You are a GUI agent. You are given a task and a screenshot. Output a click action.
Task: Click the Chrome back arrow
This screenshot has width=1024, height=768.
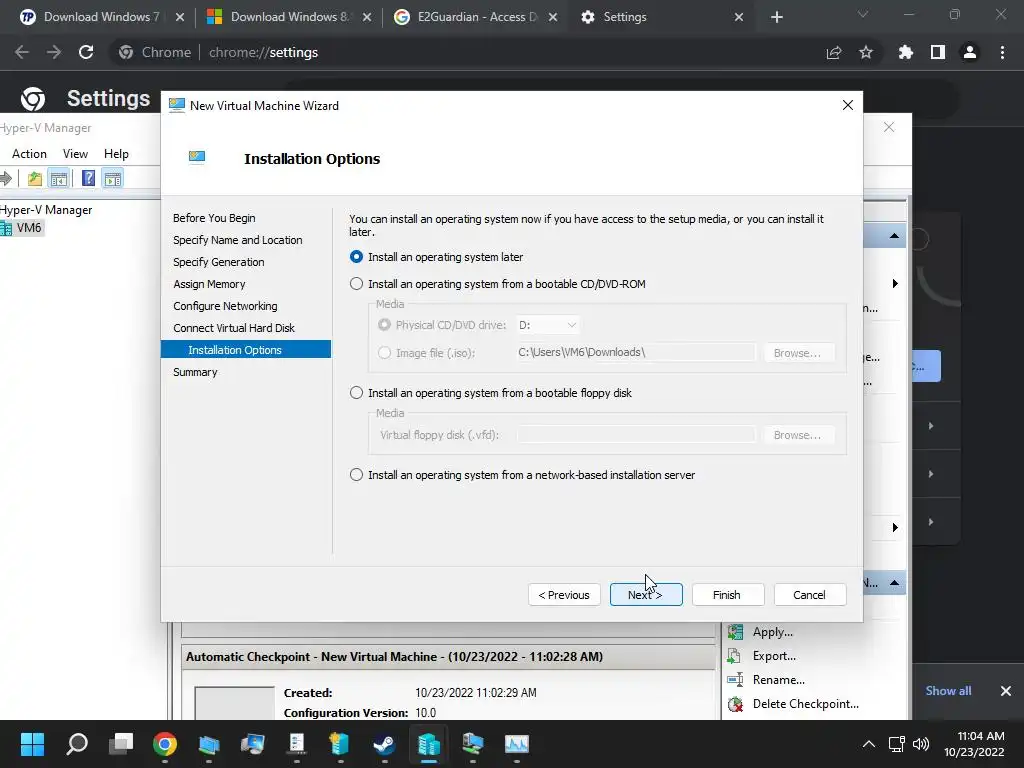(x=22, y=52)
